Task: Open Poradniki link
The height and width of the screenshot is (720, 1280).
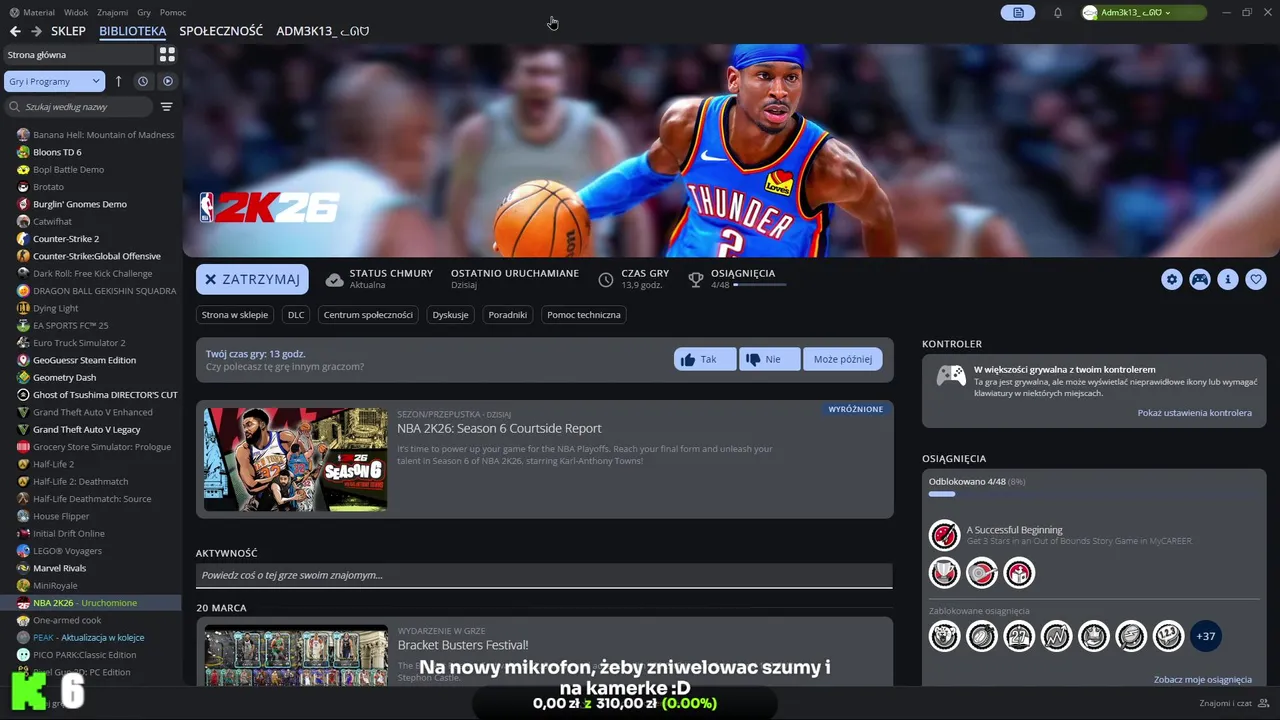Action: [x=508, y=315]
